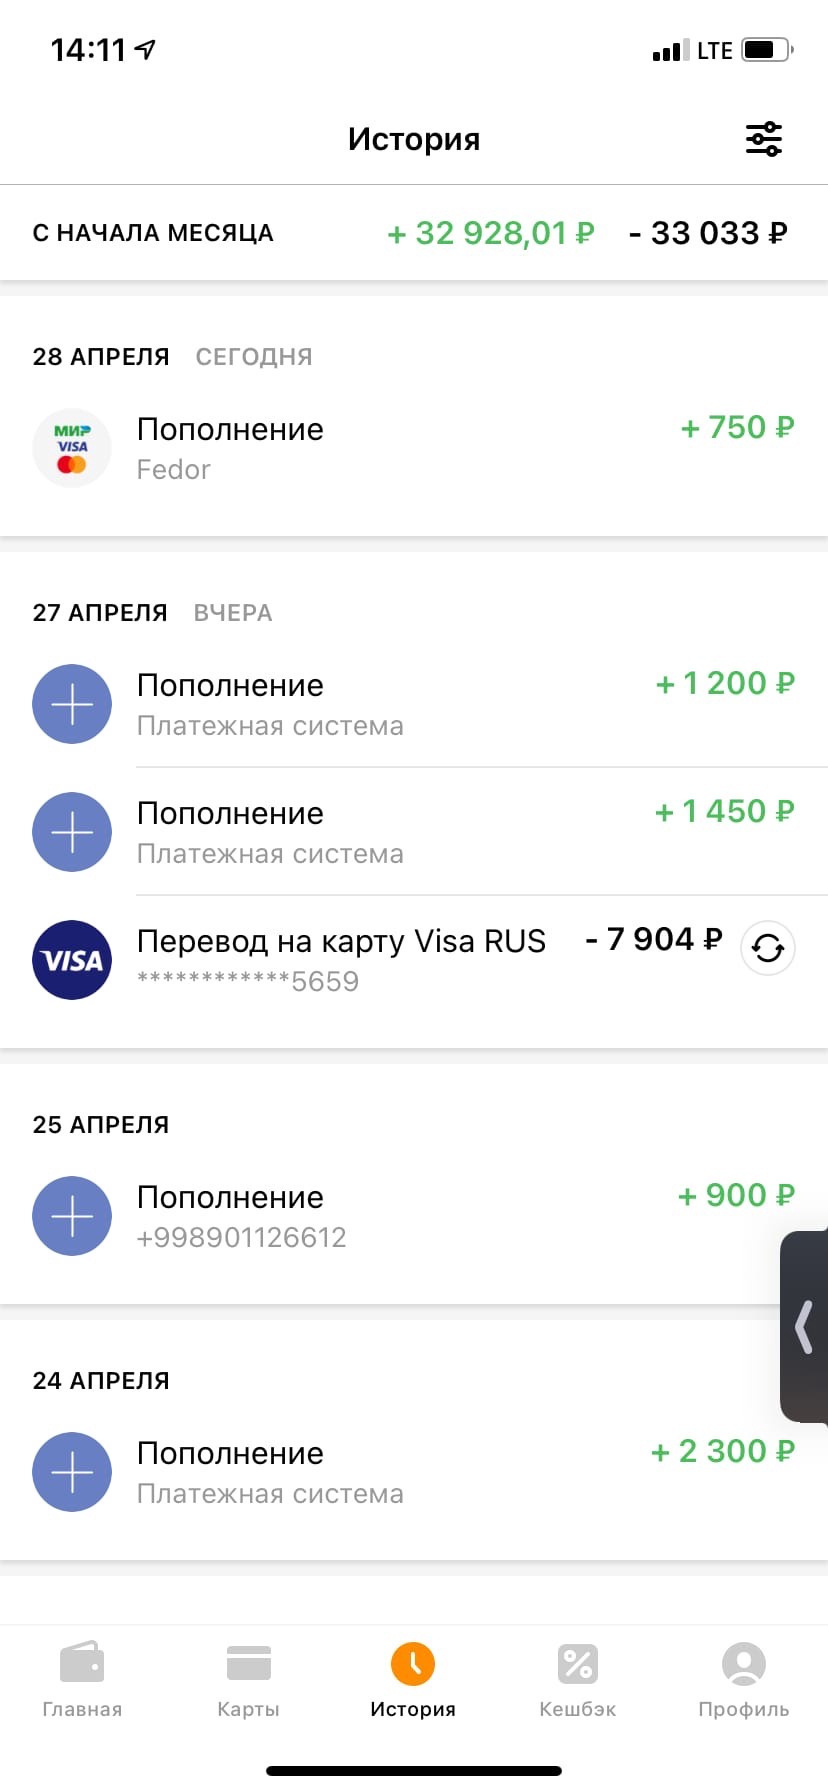This screenshot has height=1792, width=828.
Task: Tap the month income total +32 928,01 ₽
Action: pos(491,233)
